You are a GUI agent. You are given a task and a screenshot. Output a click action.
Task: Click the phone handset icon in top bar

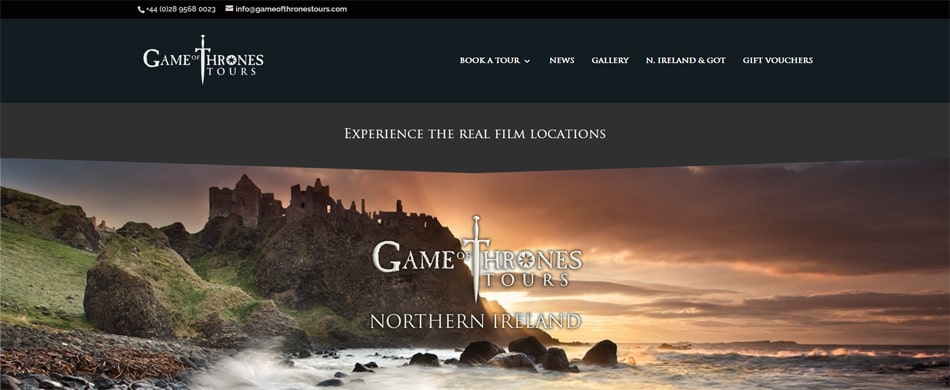click(141, 10)
